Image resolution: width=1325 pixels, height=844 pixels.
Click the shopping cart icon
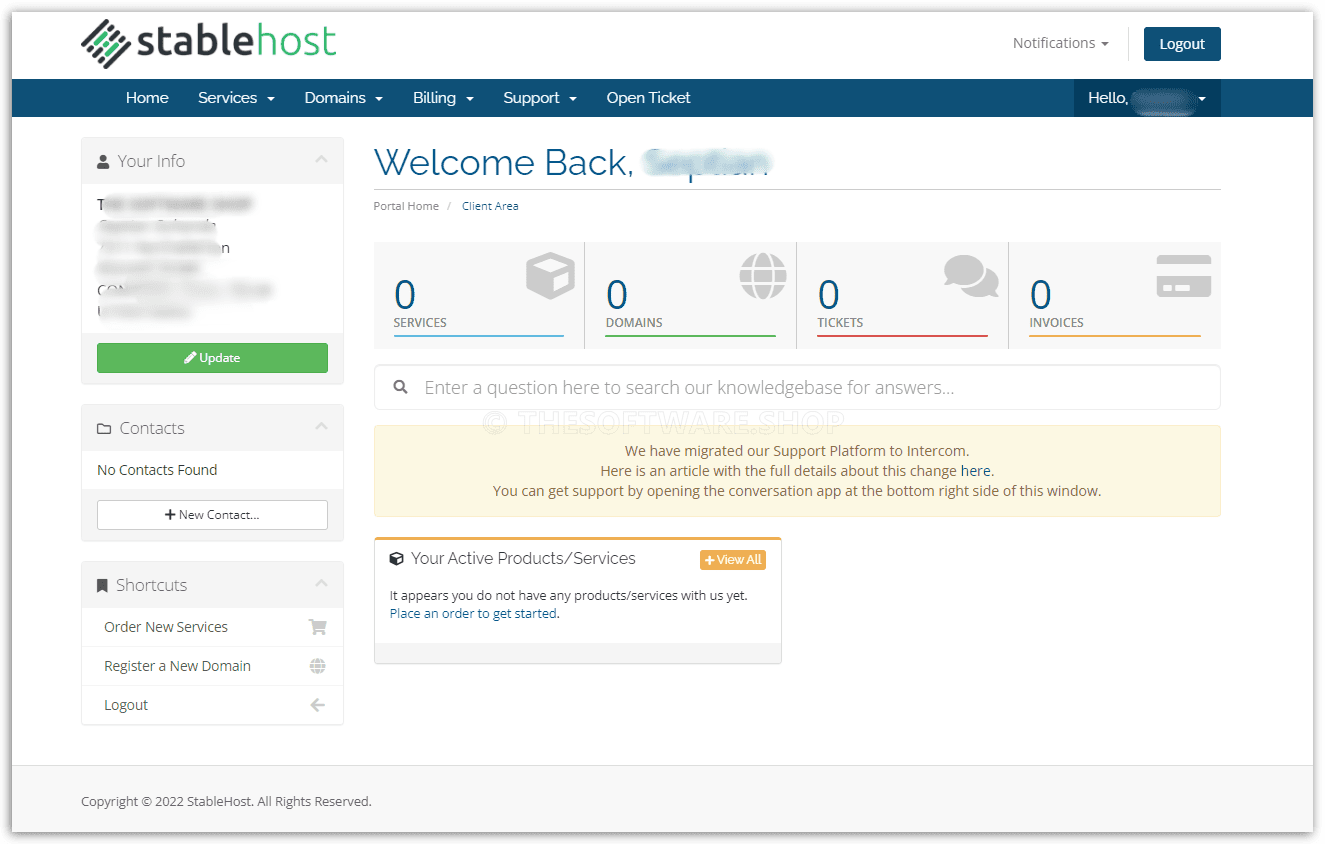coord(318,627)
